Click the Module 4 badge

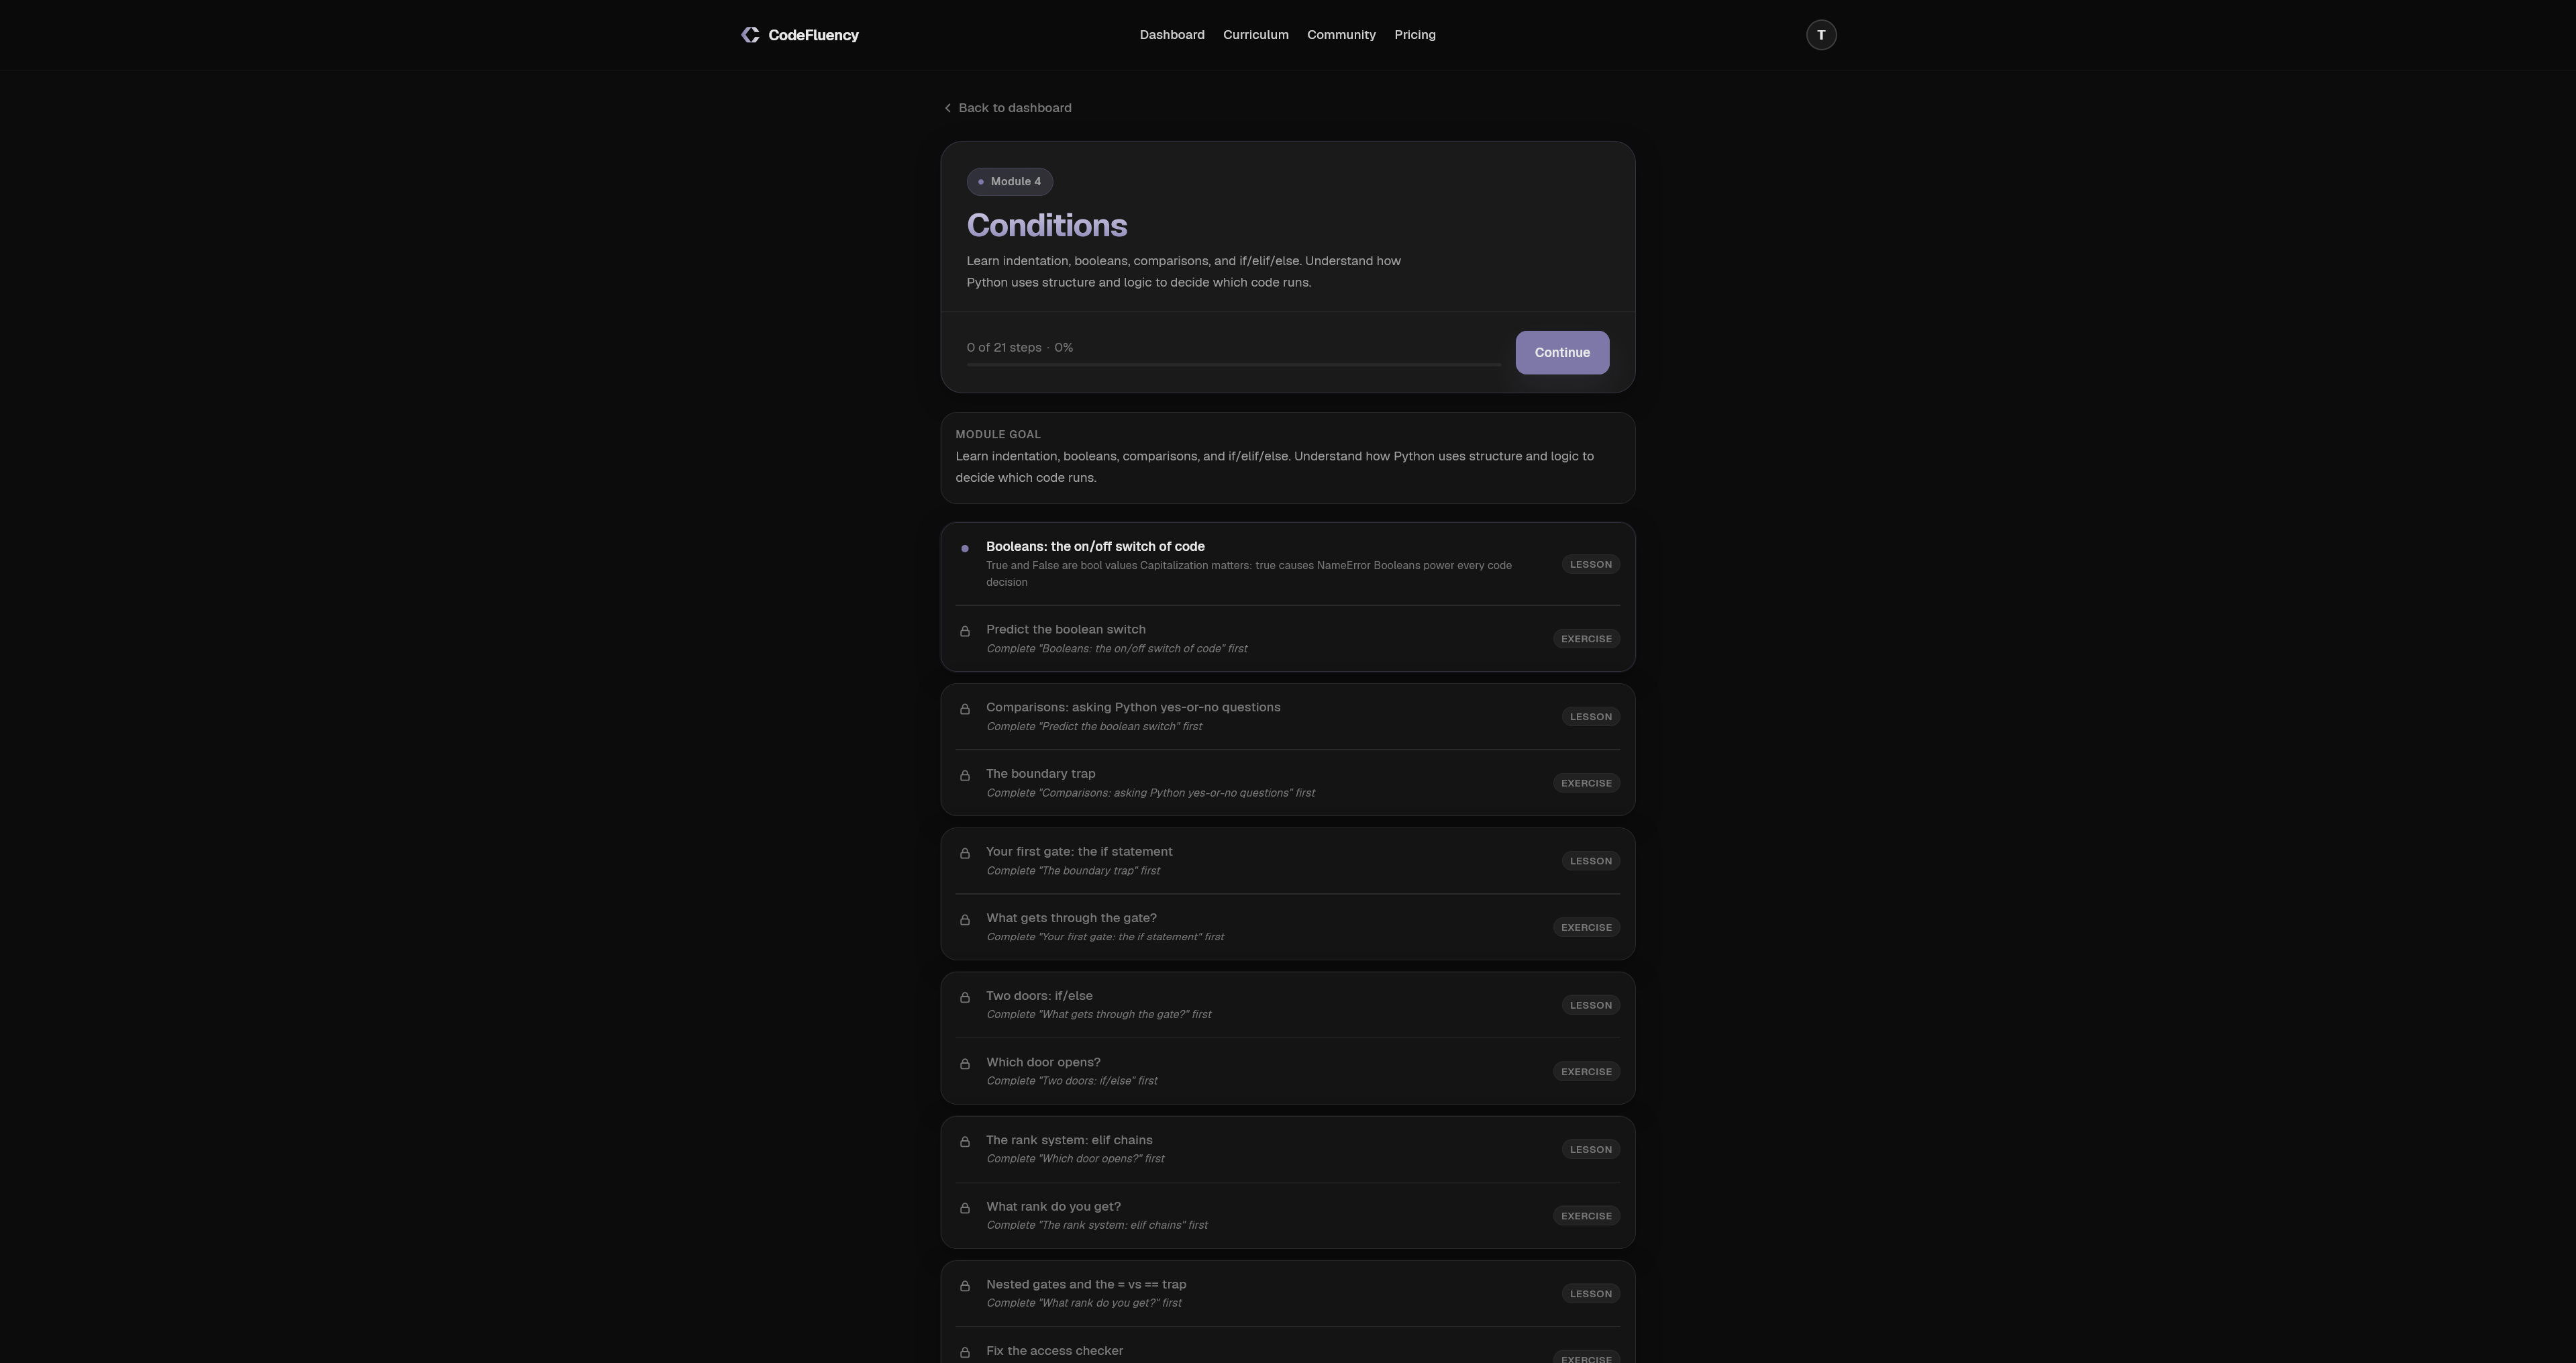click(x=1009, y=181)
